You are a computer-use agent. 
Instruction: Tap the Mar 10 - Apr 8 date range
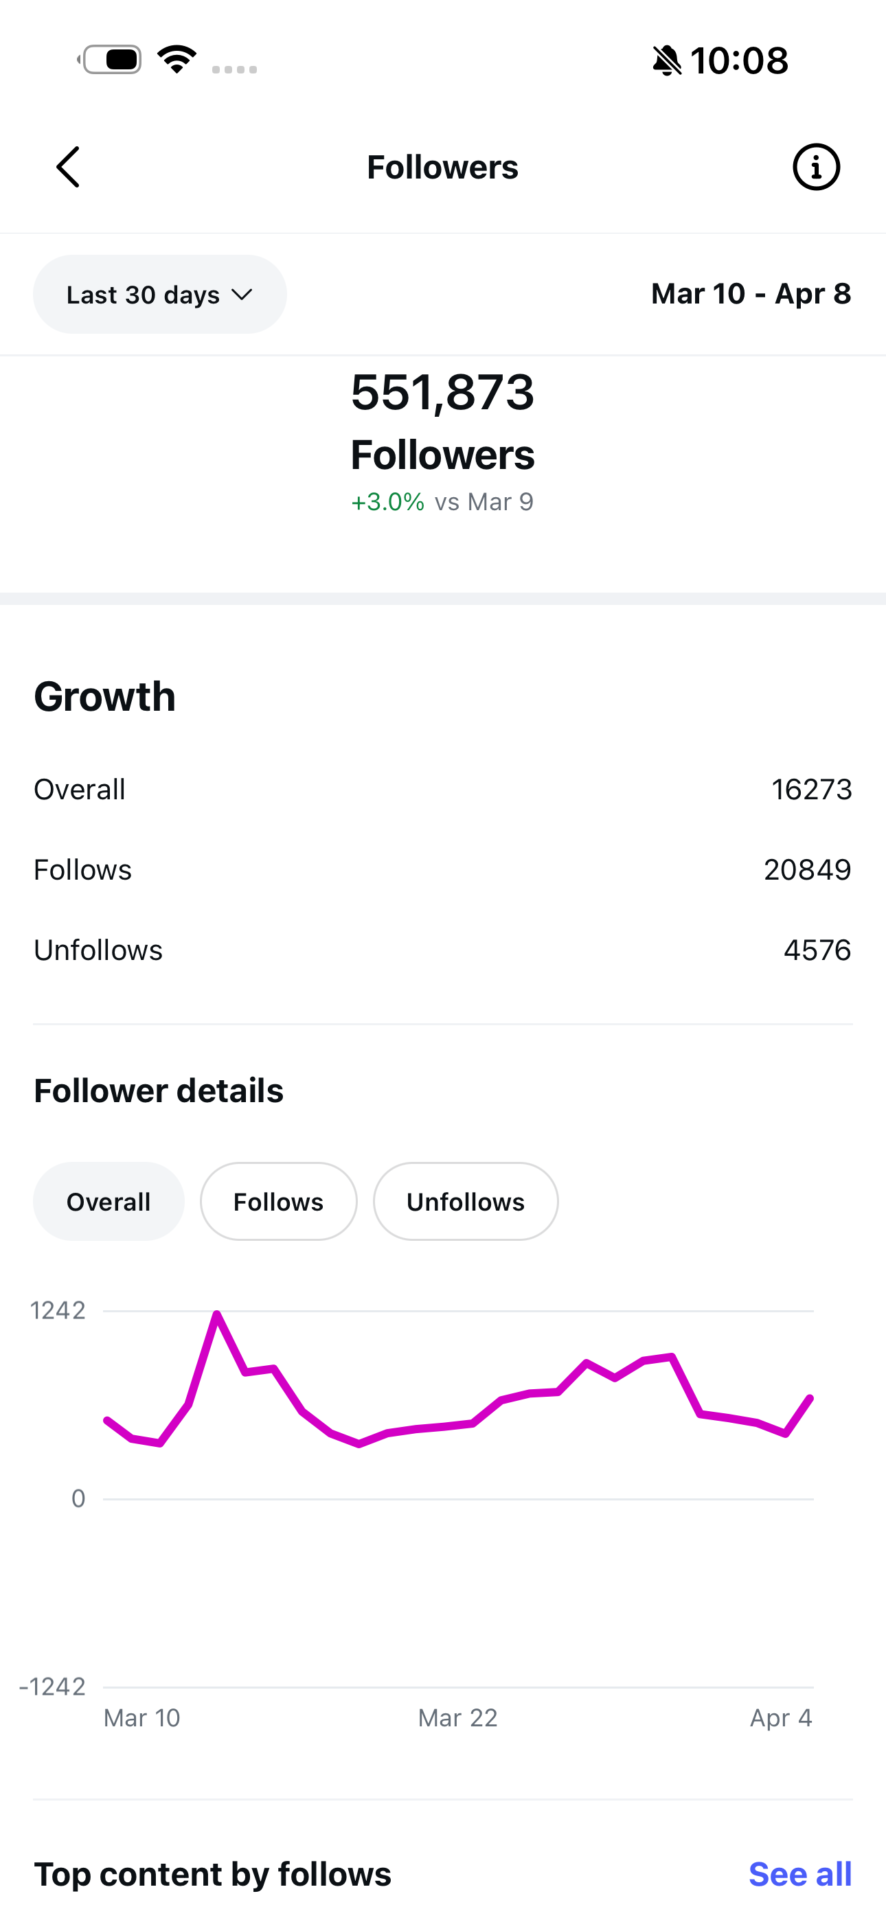(x=750, y=294)
